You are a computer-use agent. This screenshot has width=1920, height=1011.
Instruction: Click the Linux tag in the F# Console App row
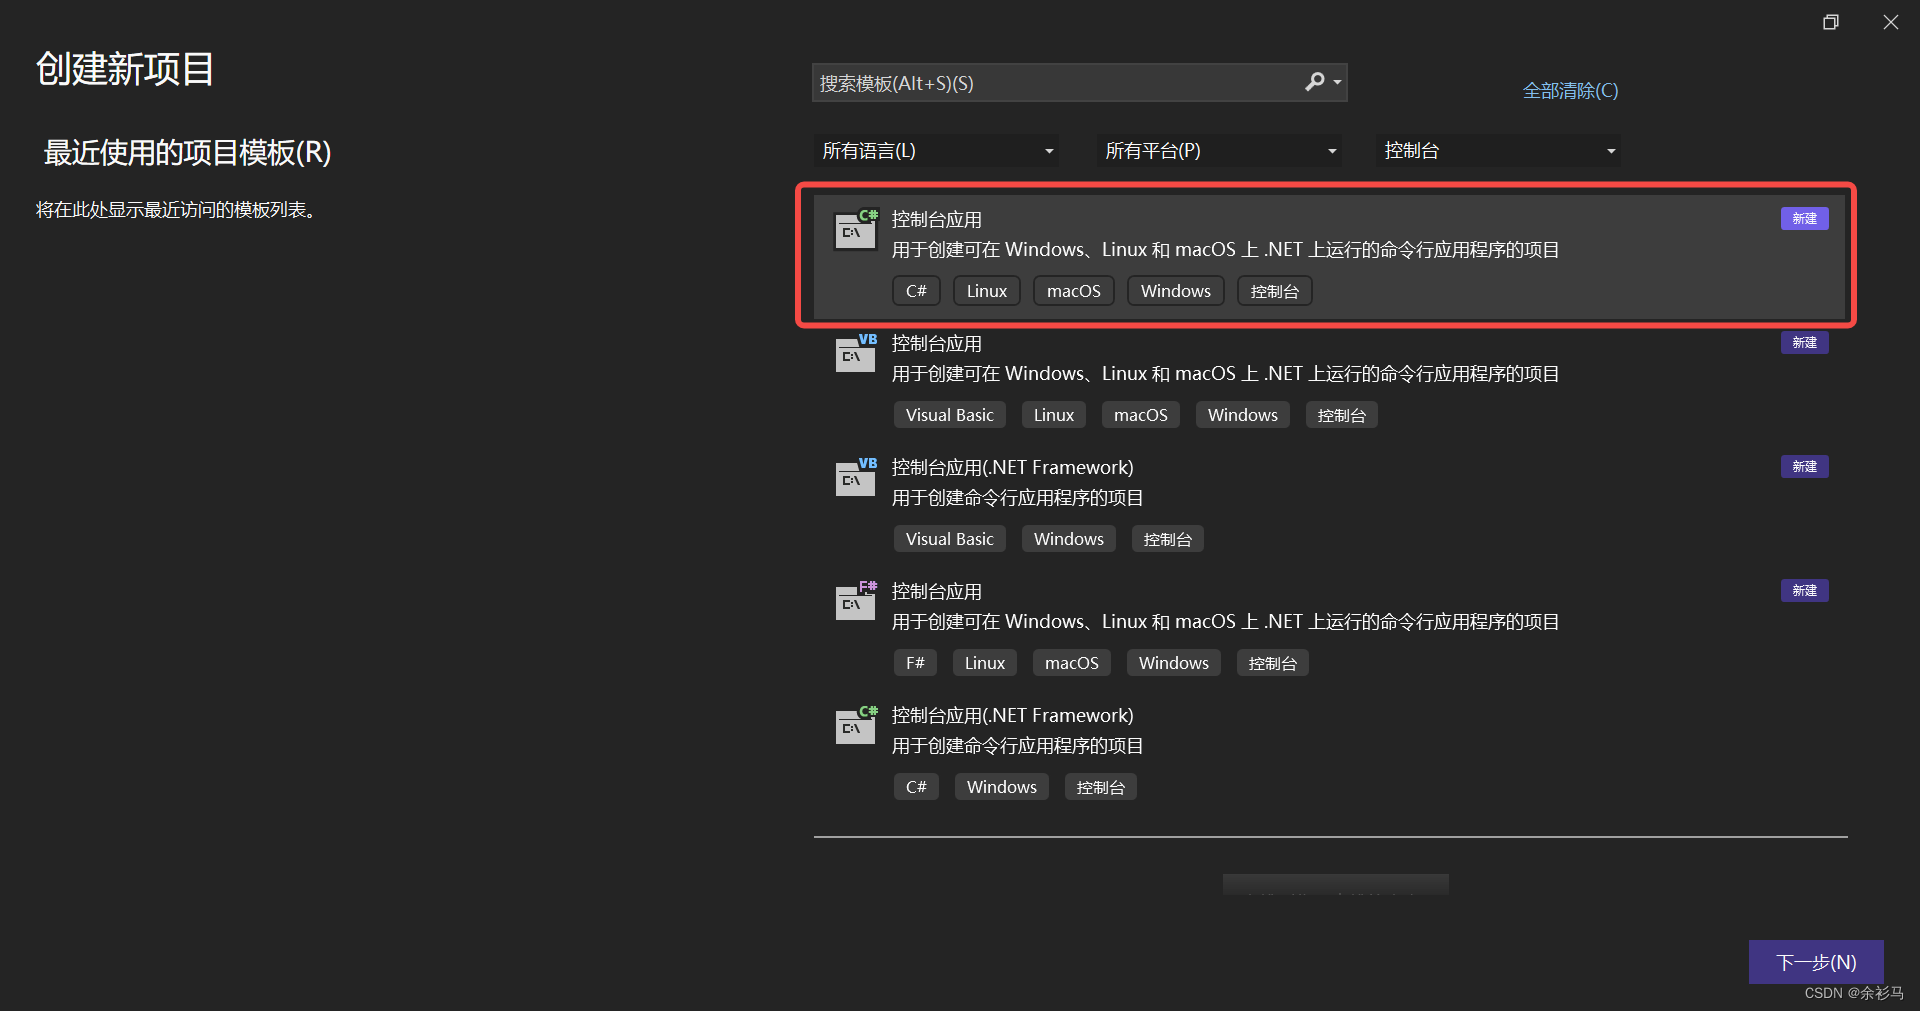985,663
